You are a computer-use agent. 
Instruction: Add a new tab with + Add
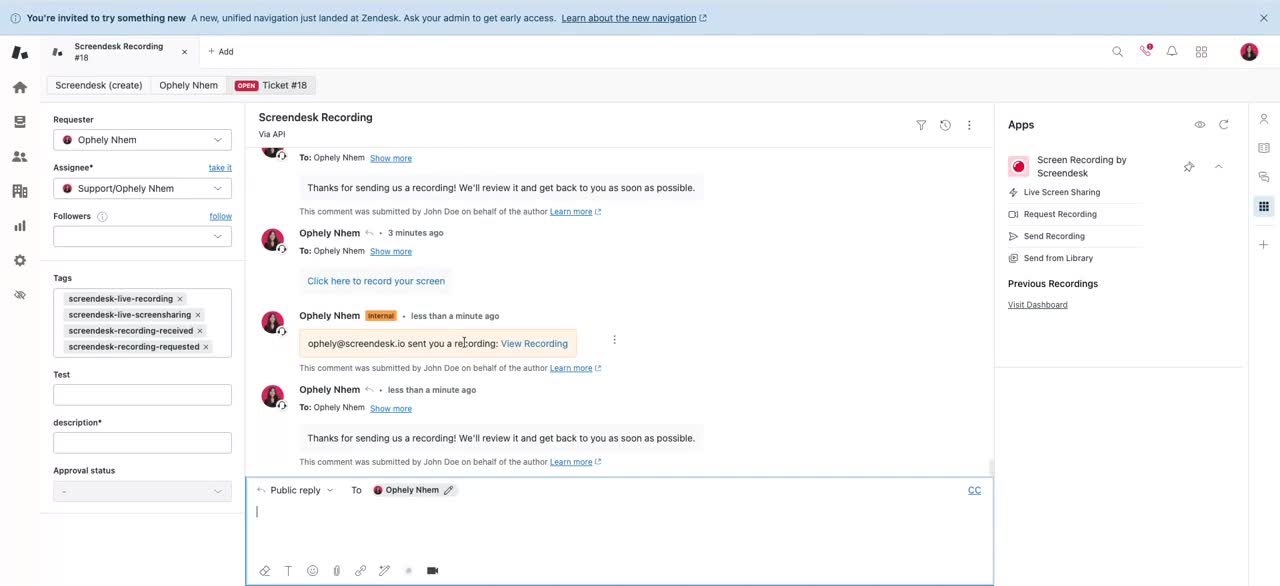click(221, 52)
